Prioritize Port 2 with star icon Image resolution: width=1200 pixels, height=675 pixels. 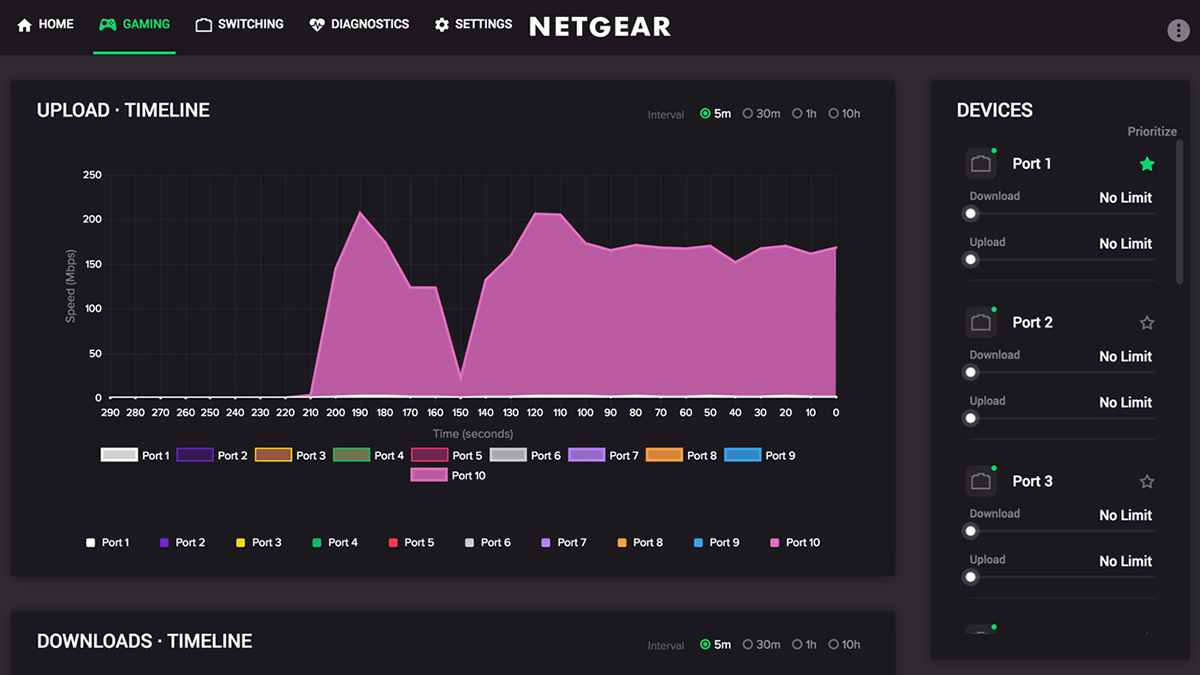(x=1147, y=323)
